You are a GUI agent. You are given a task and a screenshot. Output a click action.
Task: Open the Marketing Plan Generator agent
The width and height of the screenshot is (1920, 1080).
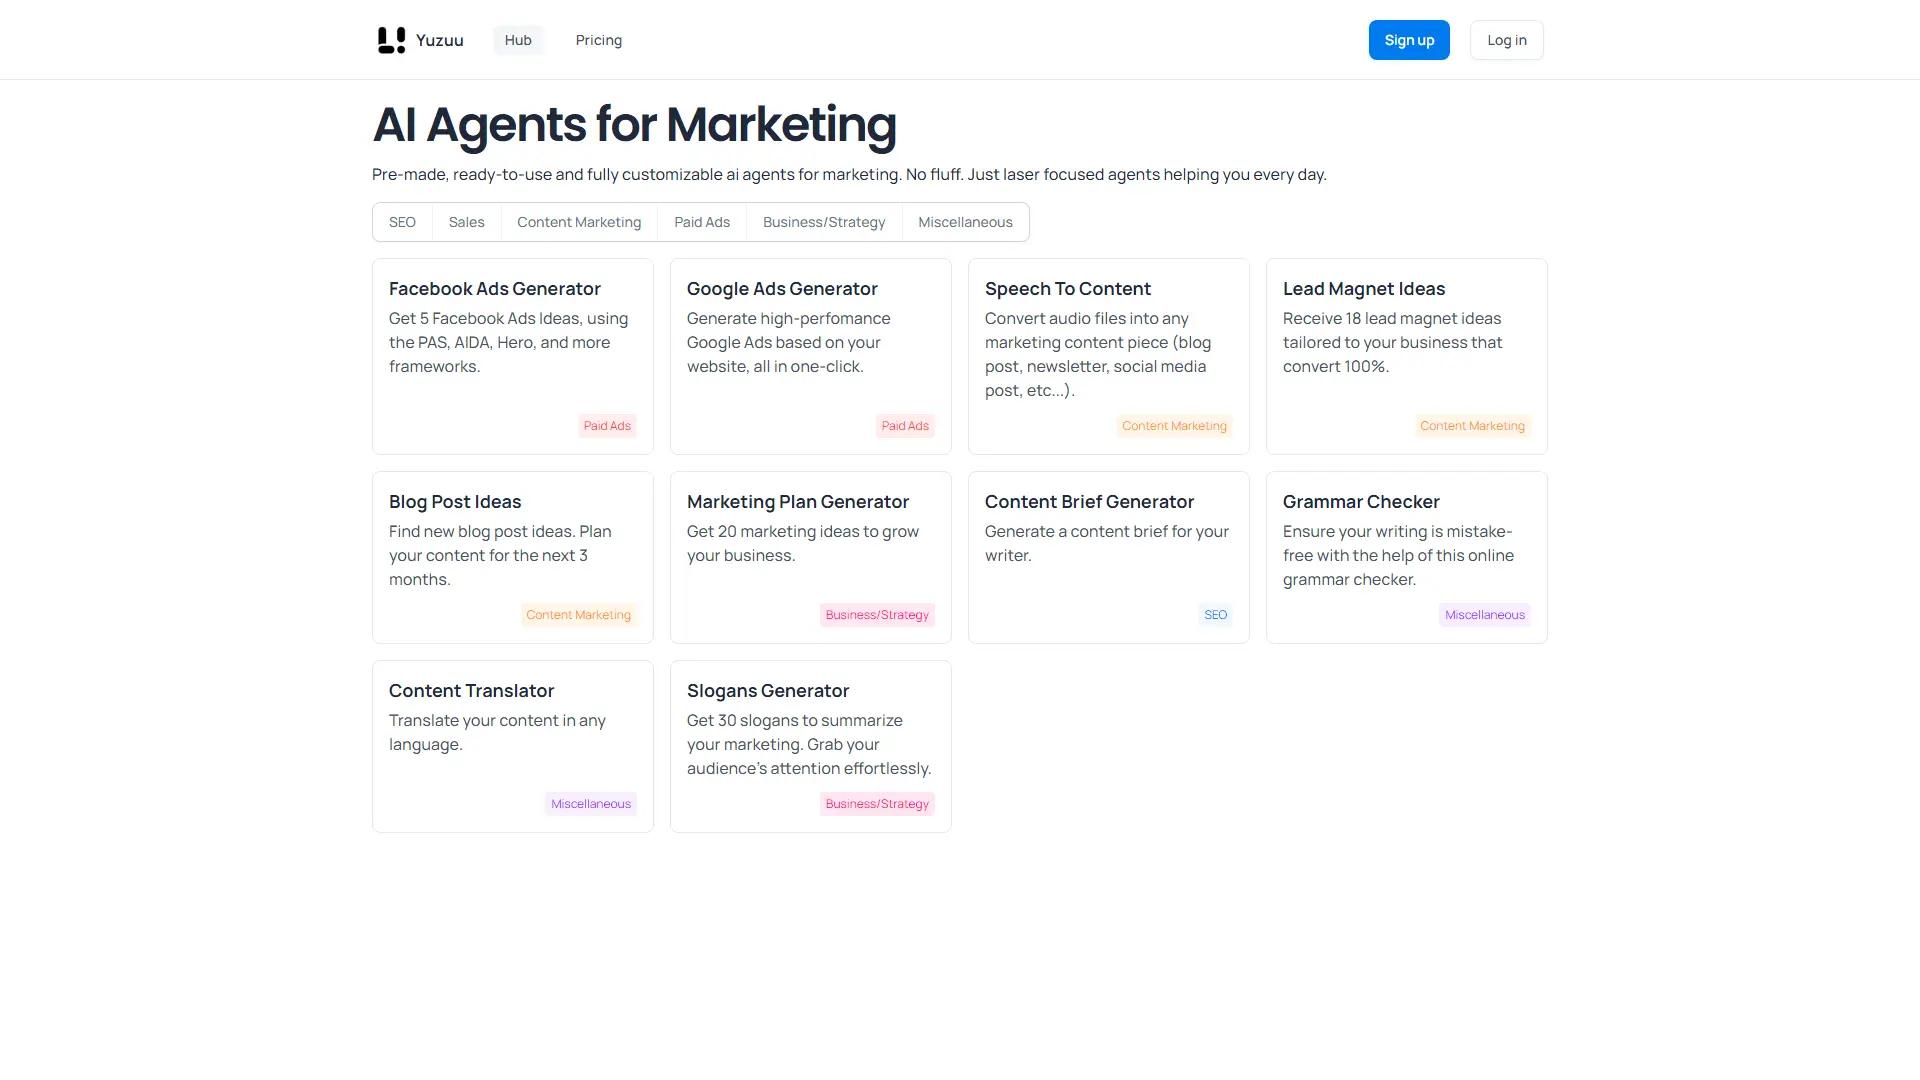pyautogui.click(x=810, y=556)
